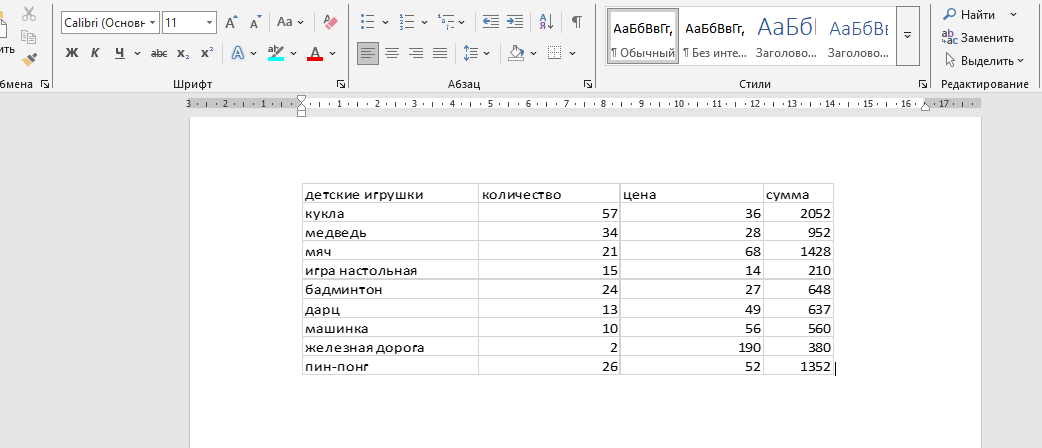
Task: Open the Calibri font name dropdown
Action: tap(151, 21)
